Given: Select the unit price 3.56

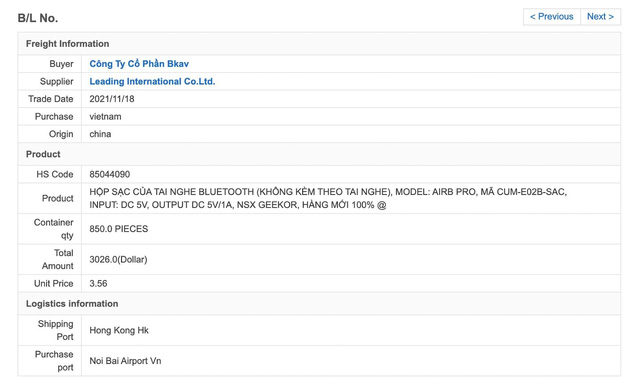Looking at the screenshot, I should click(x=98, y=284).
